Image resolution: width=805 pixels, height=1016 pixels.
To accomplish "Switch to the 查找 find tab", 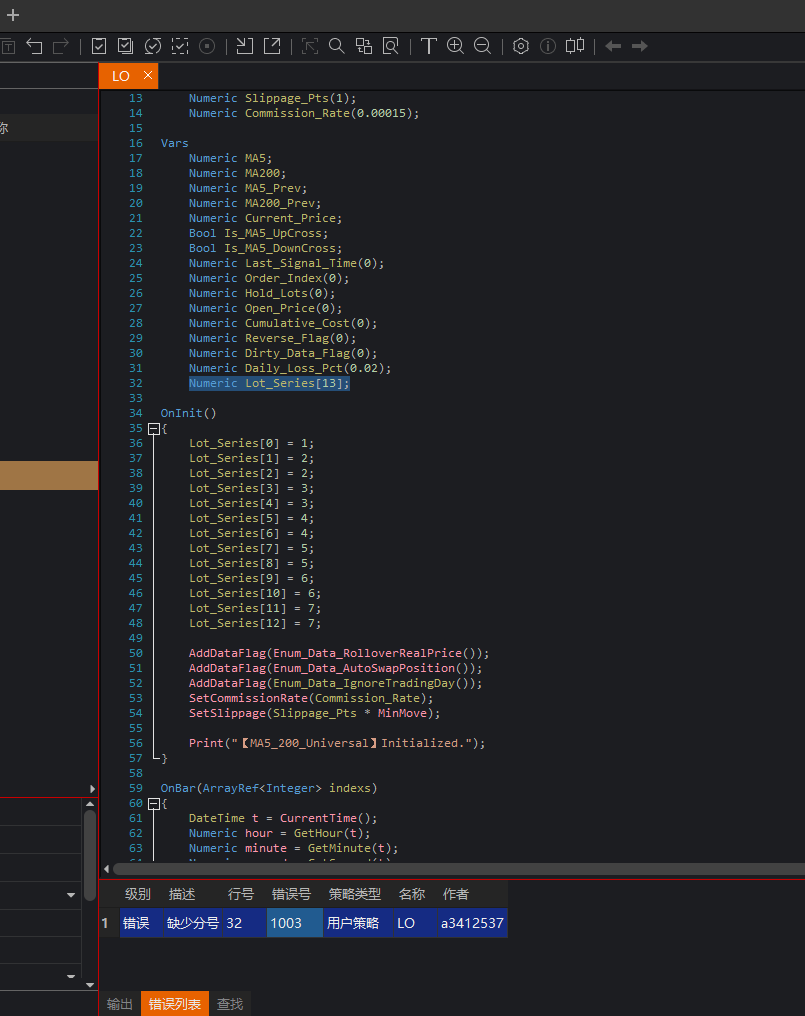I will (x=230, y=1004).
